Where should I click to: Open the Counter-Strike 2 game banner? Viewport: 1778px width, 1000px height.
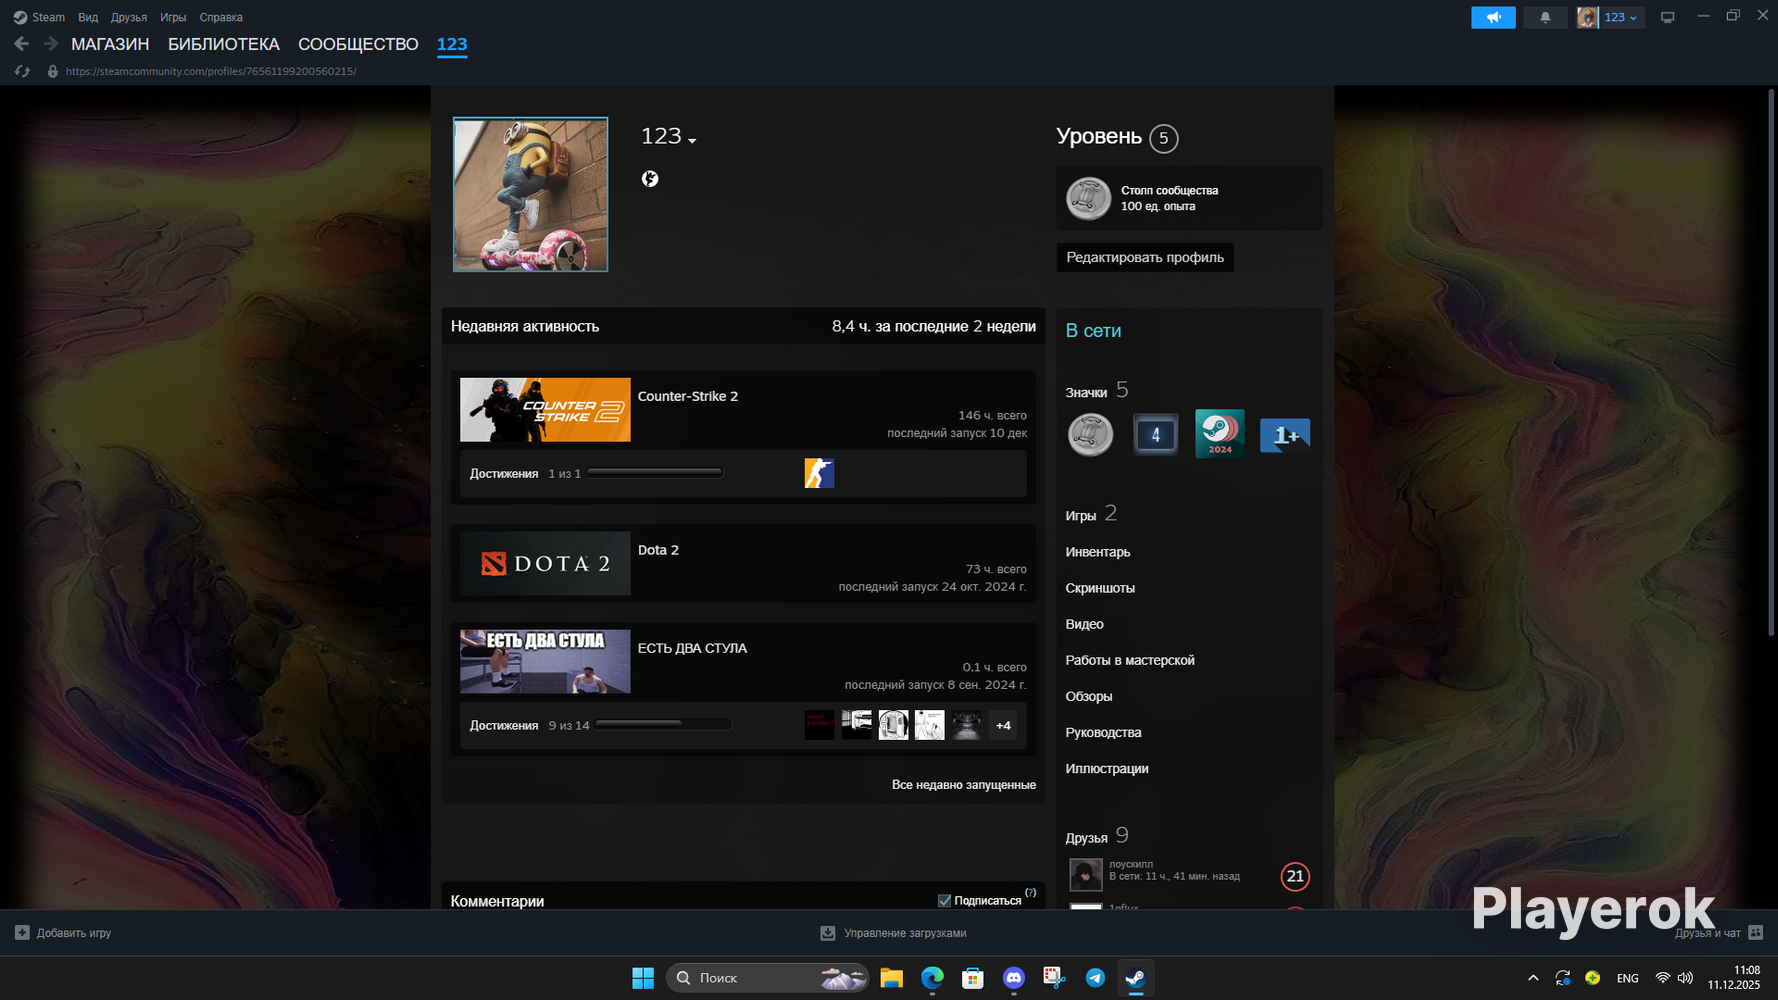[545, 410]
